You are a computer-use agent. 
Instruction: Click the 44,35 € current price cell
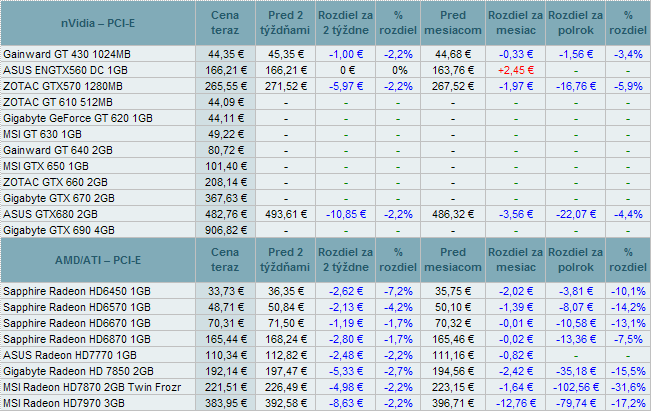point(225,54)
